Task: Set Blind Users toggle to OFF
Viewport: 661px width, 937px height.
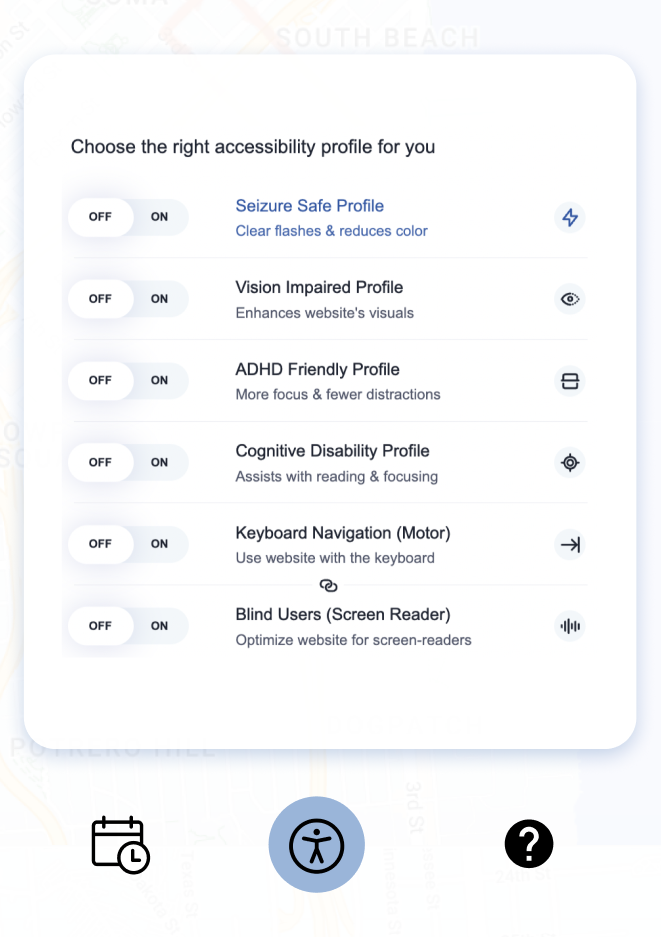Action: [100, 627]
